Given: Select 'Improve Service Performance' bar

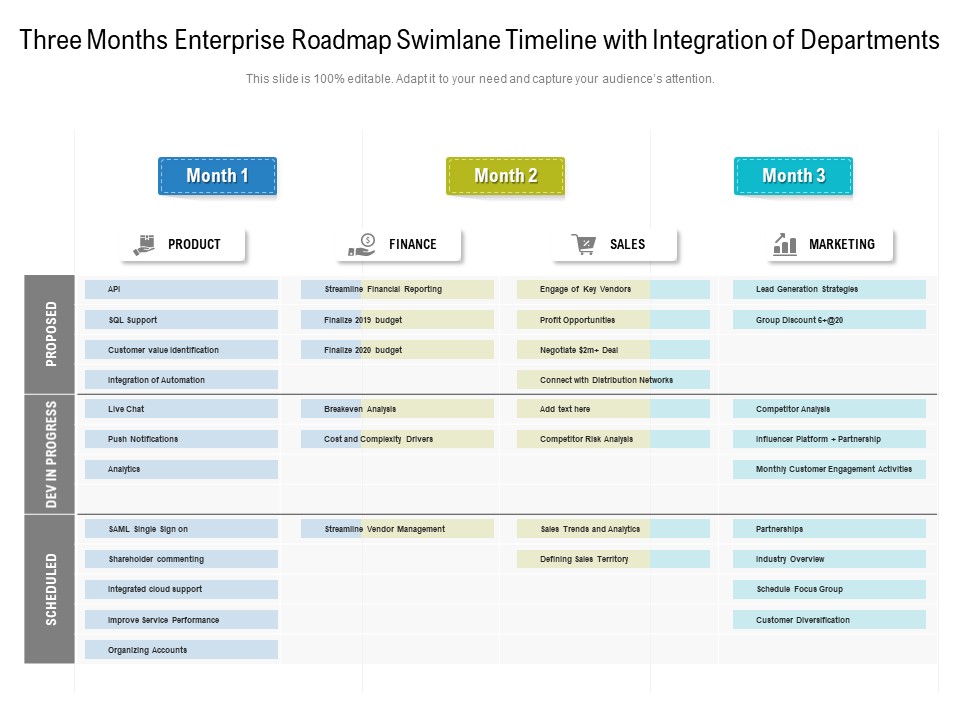Looking at the screenshot, I should (181, 620).
